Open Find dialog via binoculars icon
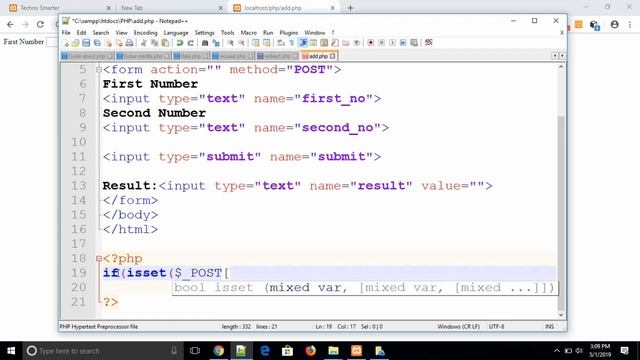 205,43
